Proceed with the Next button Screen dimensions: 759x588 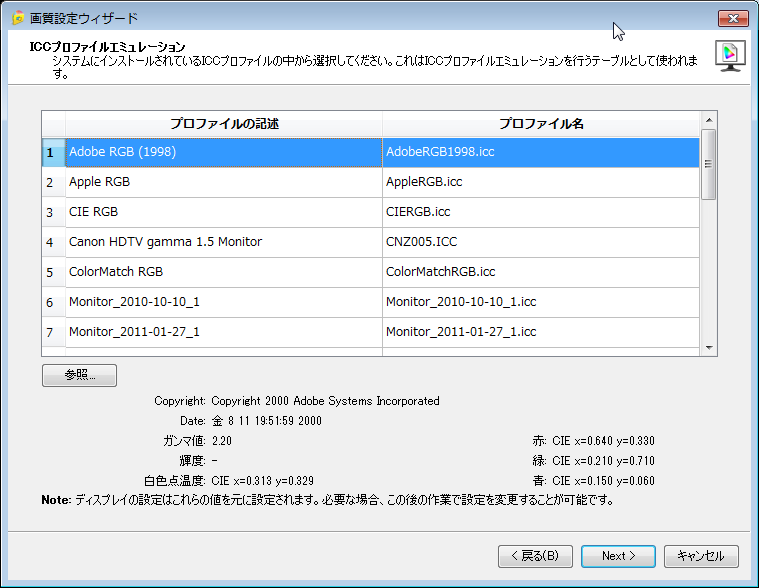tap(619, 556)
